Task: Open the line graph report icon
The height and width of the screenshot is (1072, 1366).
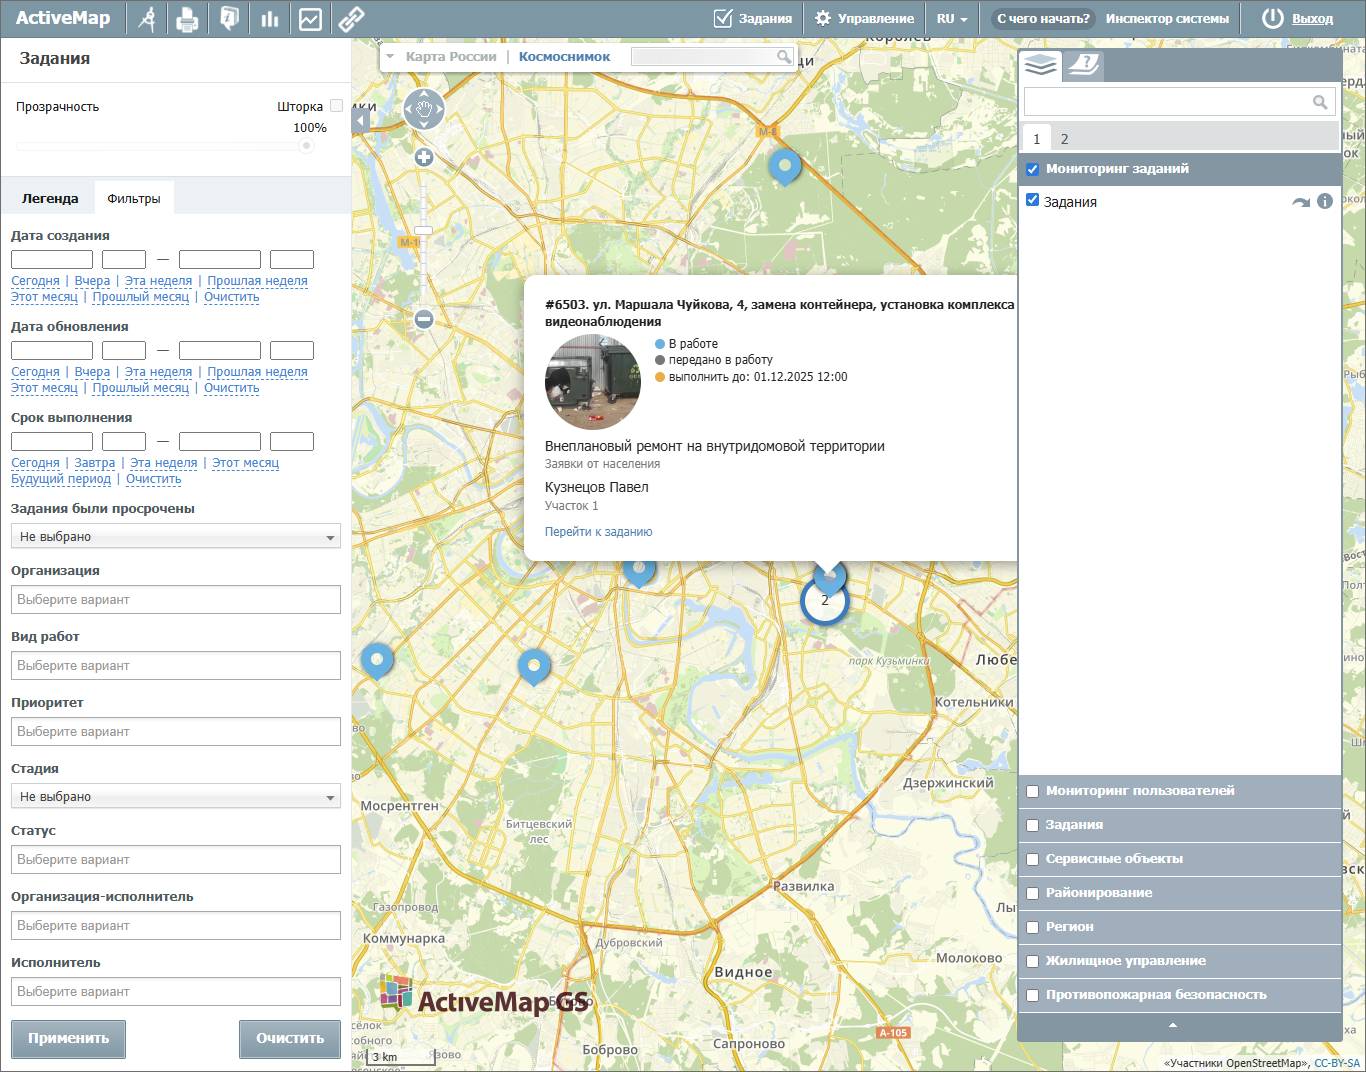Action: coord(310,19)
